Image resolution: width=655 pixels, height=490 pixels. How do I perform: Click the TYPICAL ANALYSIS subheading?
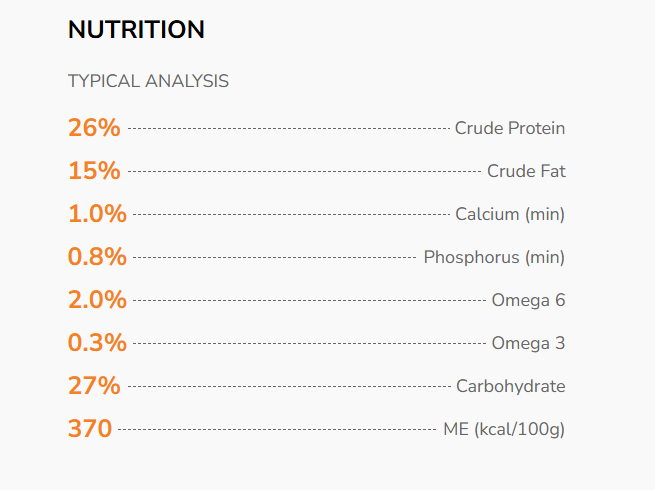[148, 81]
